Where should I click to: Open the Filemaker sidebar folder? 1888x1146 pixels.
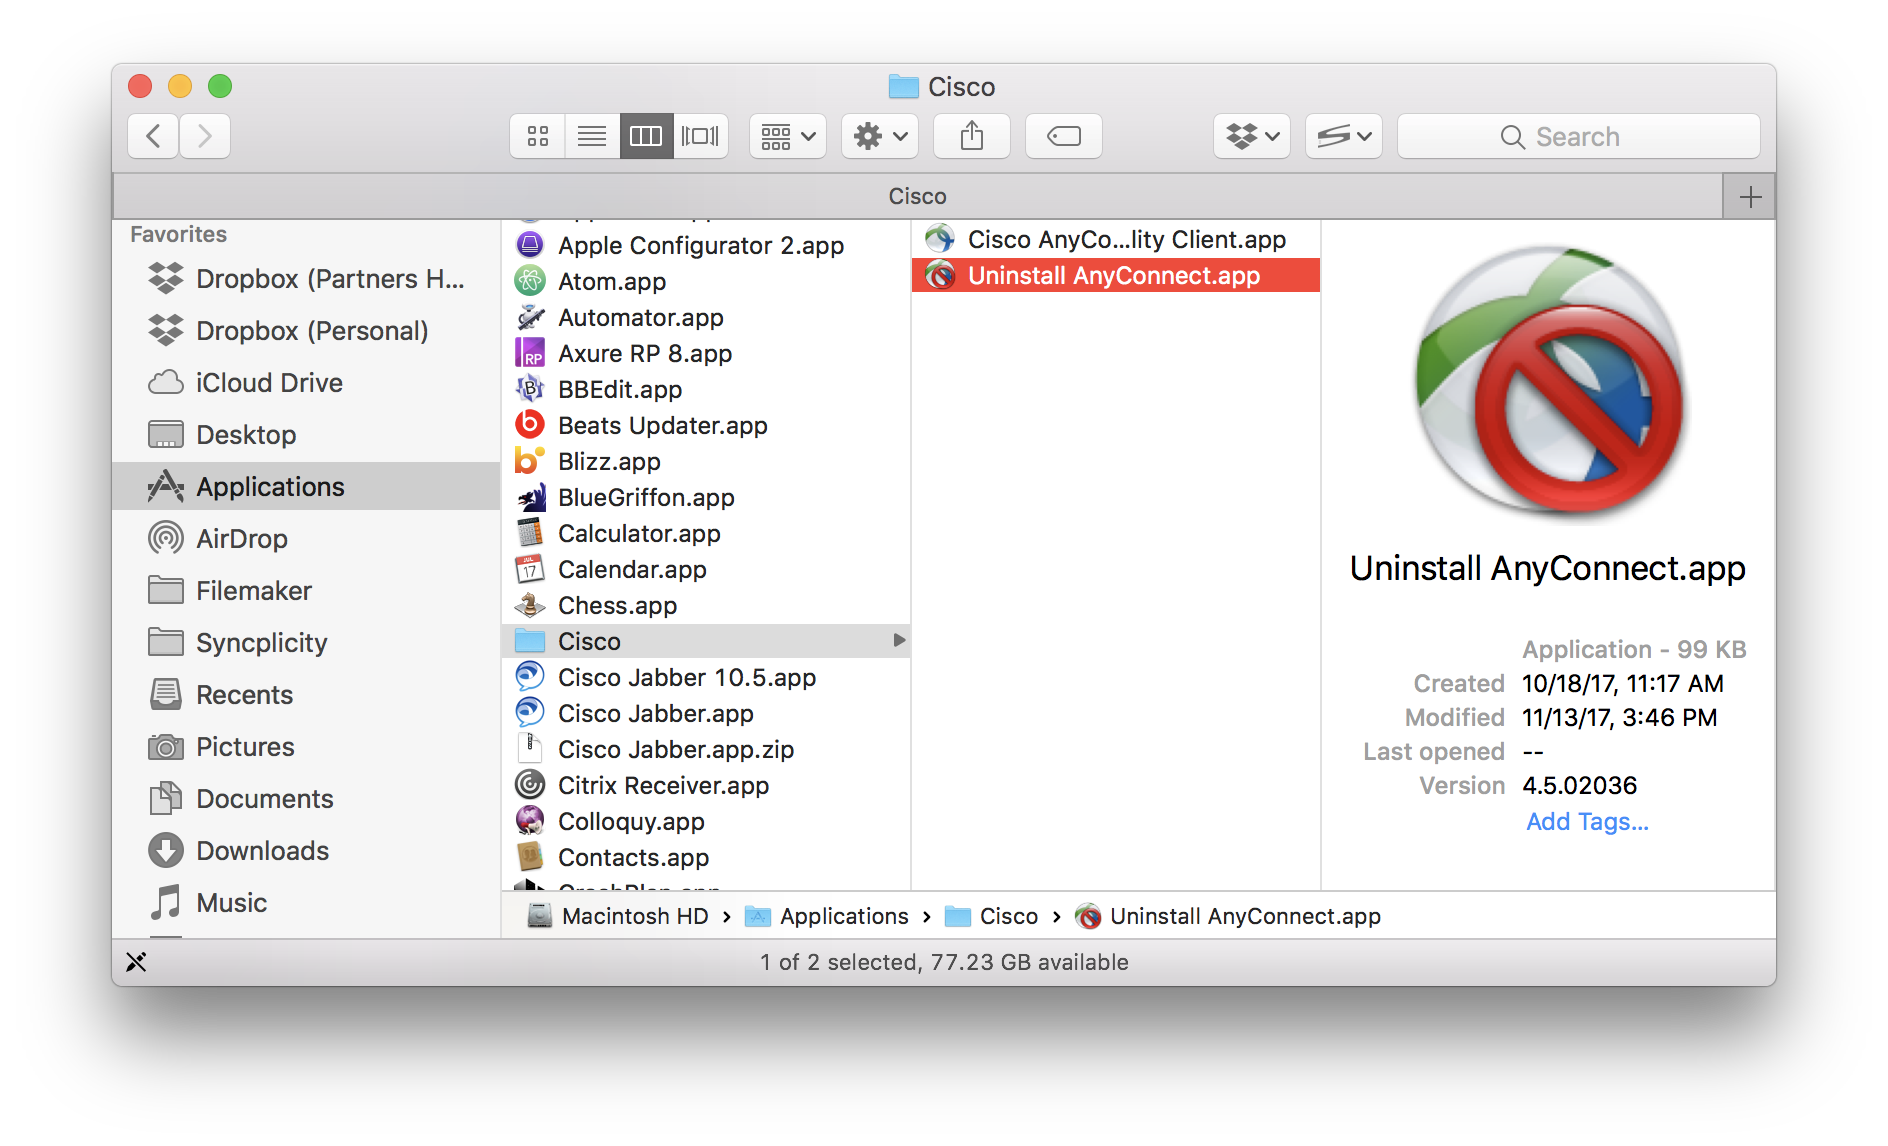click(306, 591)
